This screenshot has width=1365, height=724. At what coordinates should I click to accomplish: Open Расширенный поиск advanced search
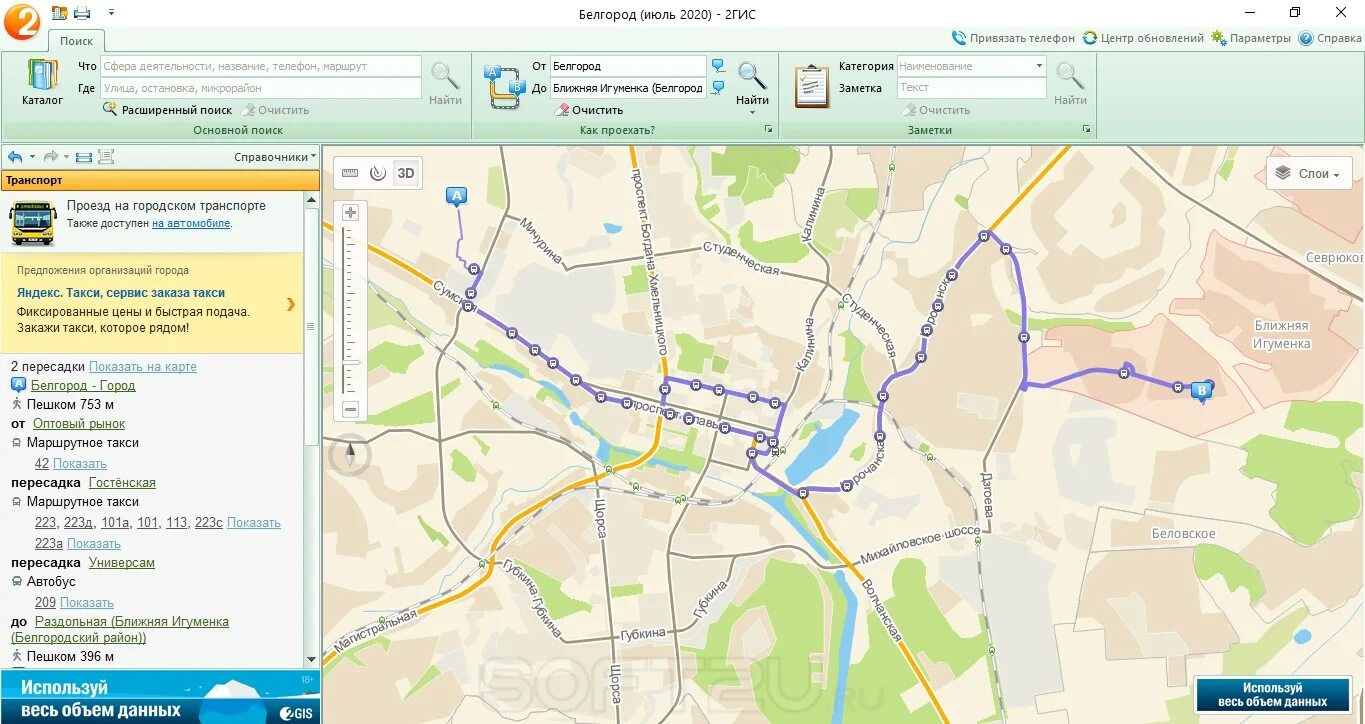click(168, 110)
